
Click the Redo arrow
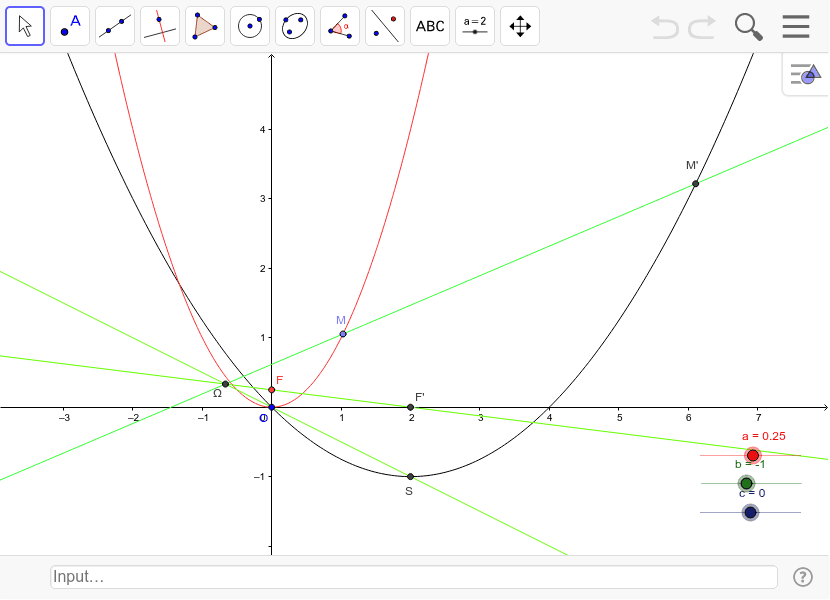tap(702, 26)
